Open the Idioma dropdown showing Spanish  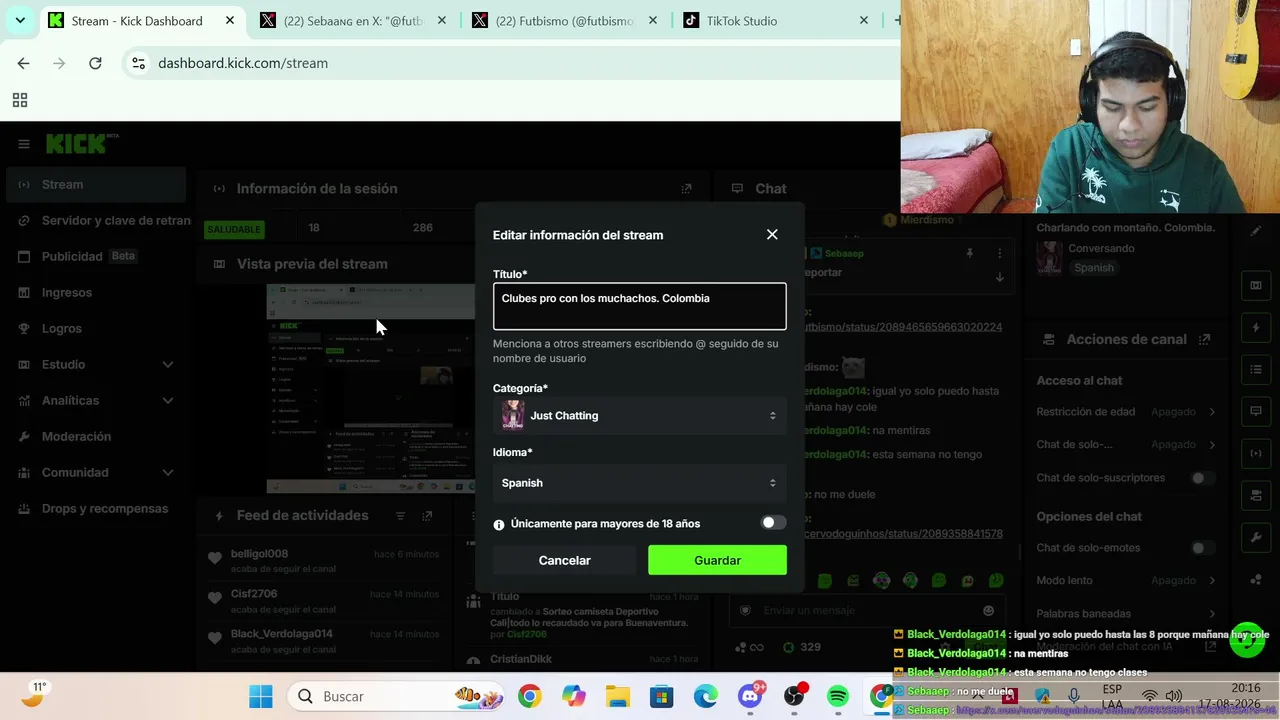click(640, 483)
